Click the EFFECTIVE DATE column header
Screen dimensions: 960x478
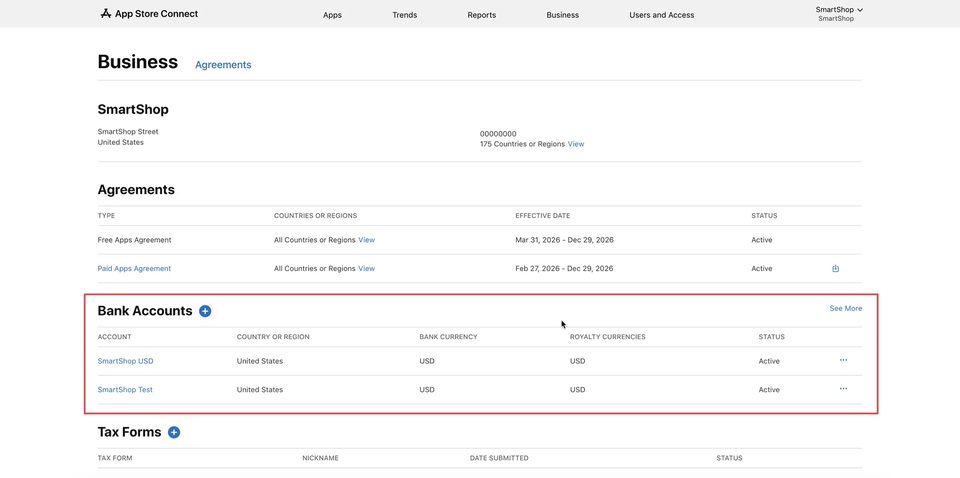pyautogui.click(x=542, y=216)
